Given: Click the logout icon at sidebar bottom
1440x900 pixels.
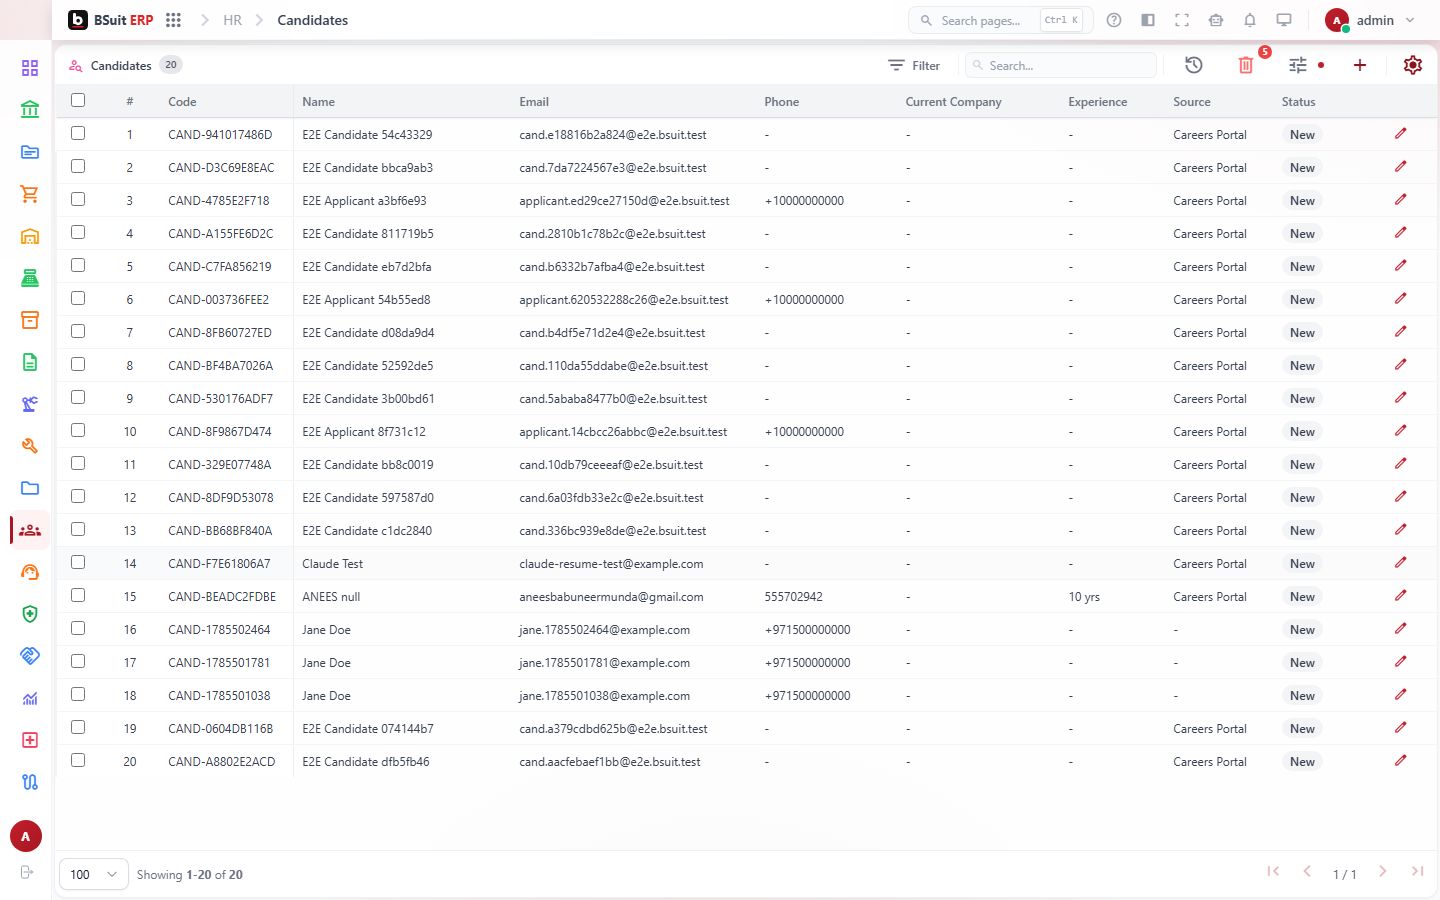Looking at the screenshot, I should coord(27,872).
